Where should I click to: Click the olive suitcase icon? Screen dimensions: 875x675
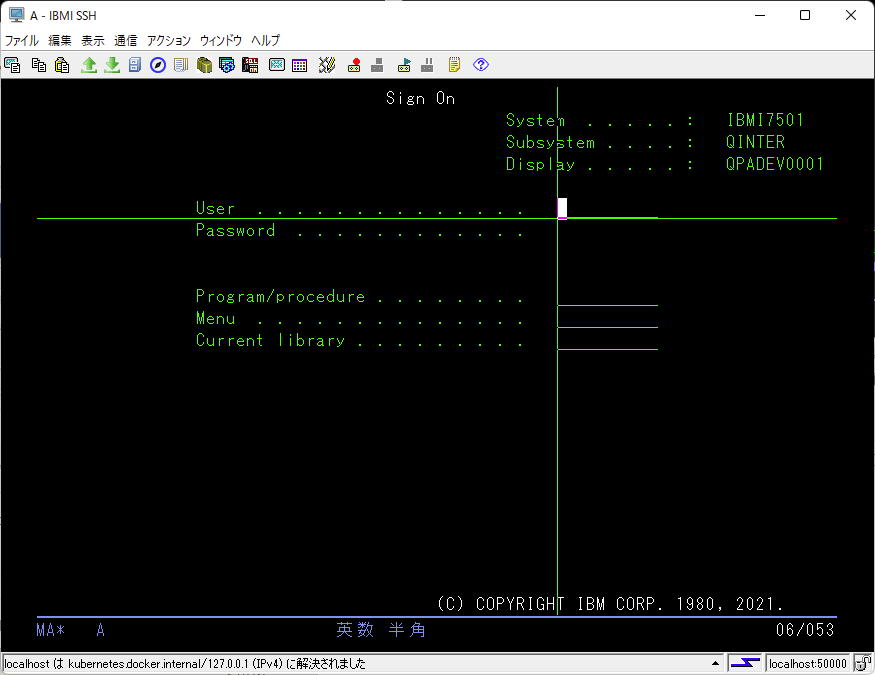point(204,65)
